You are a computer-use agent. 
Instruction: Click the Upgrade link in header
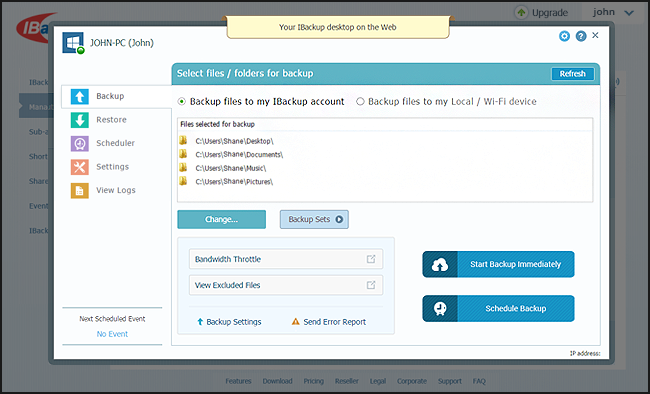tap(550, 13)
